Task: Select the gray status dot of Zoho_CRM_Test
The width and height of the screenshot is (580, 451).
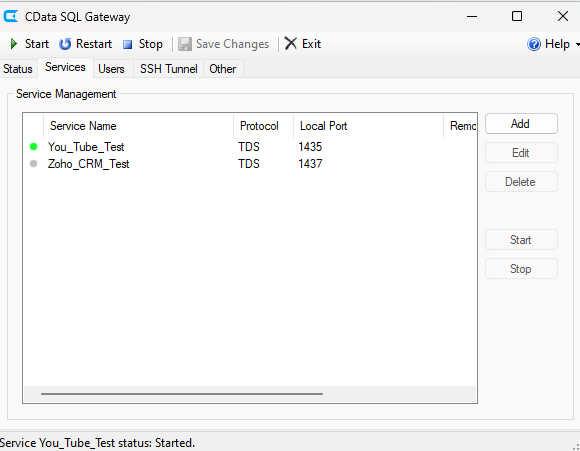Action: pos(33,164)
